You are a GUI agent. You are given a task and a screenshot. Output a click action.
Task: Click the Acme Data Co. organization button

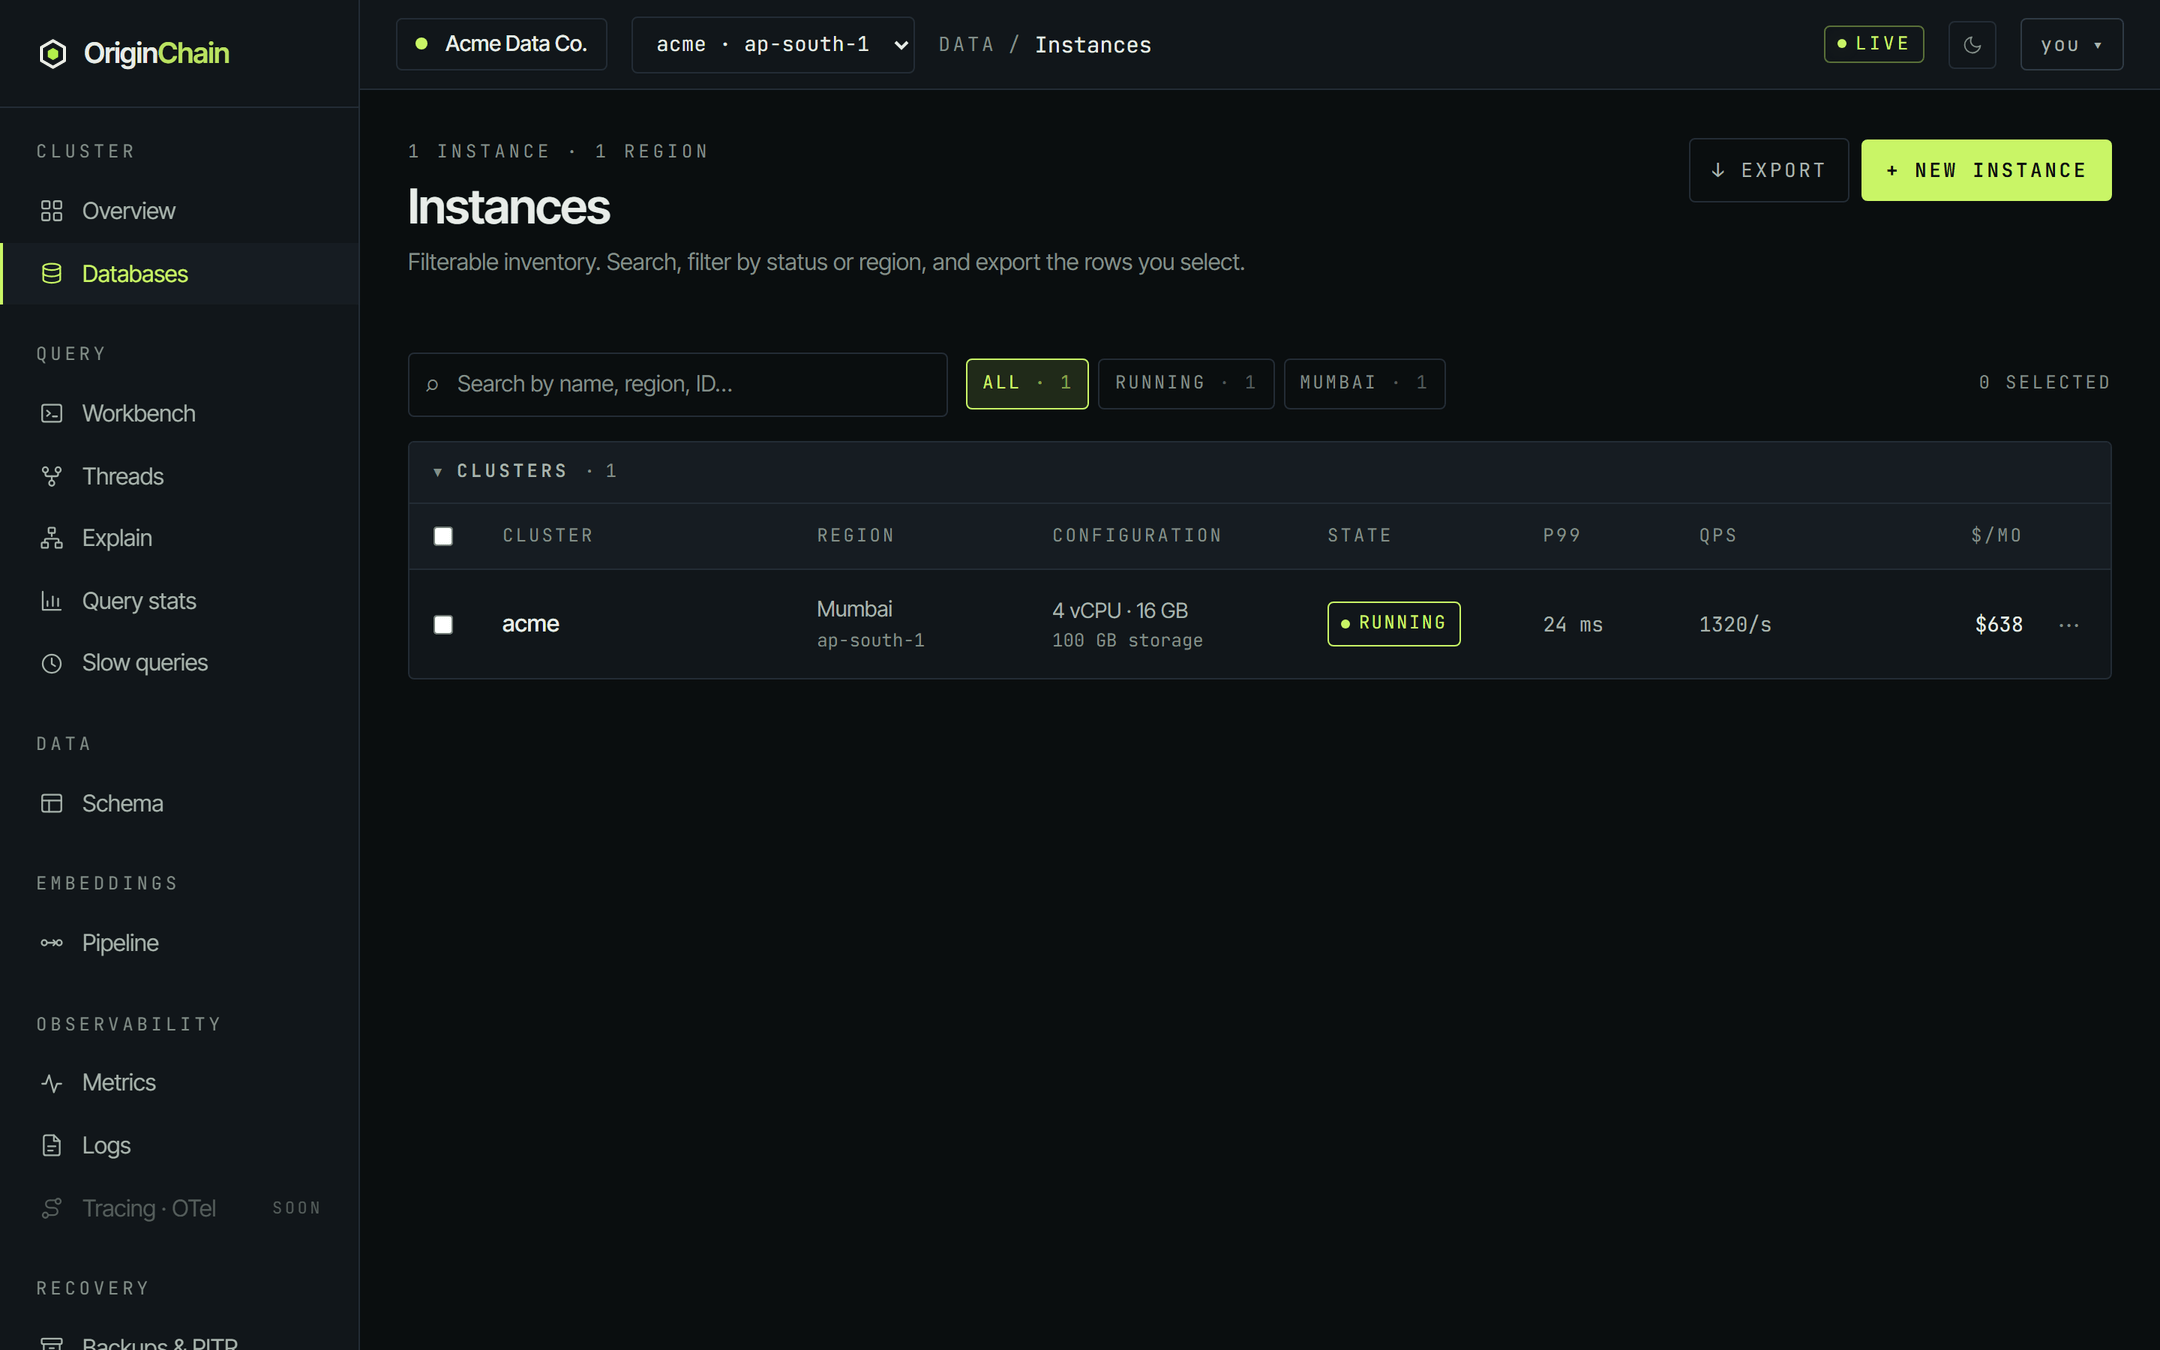(x=501, y=44)
